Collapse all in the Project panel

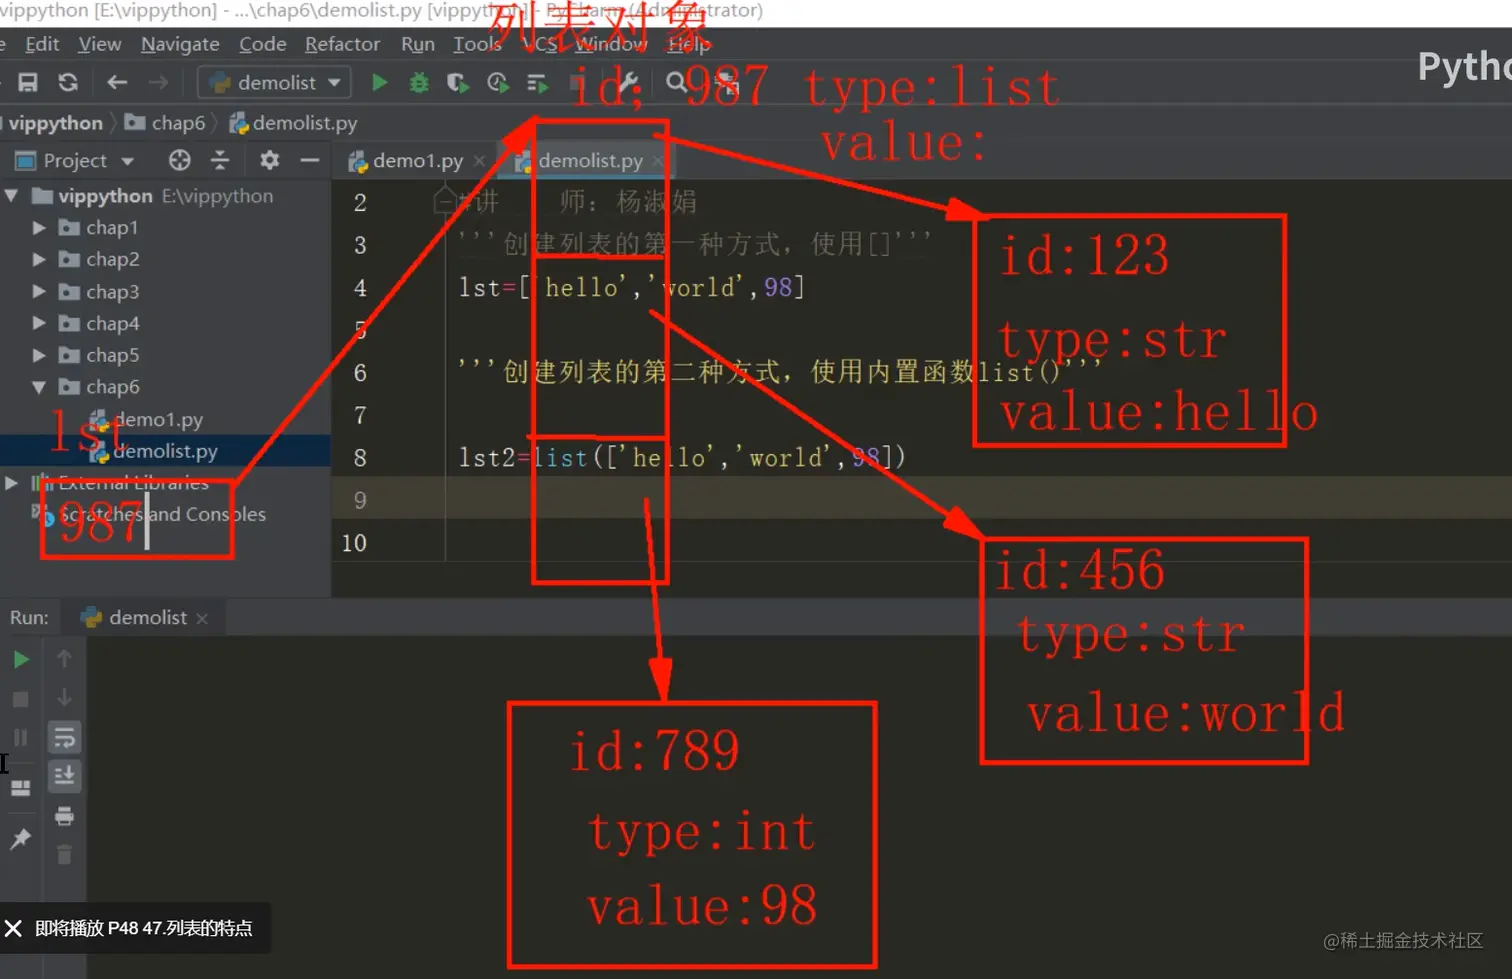(220, 160)
